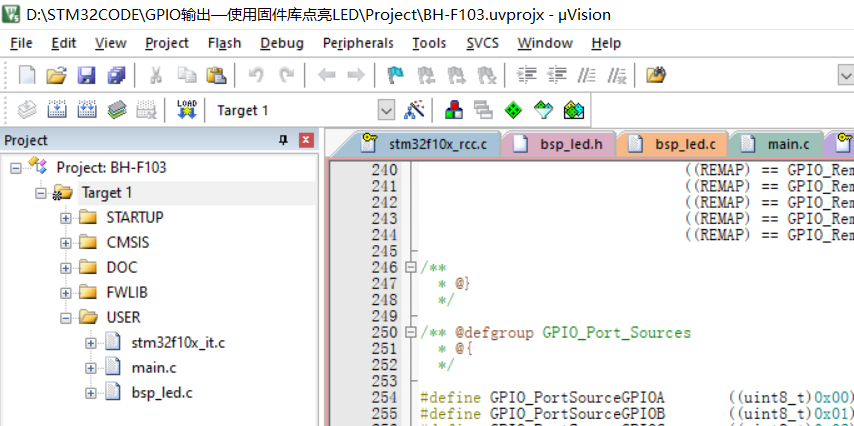Expand the DOC group
This screenshot has height=426, width=854.
tap(66, 268)
